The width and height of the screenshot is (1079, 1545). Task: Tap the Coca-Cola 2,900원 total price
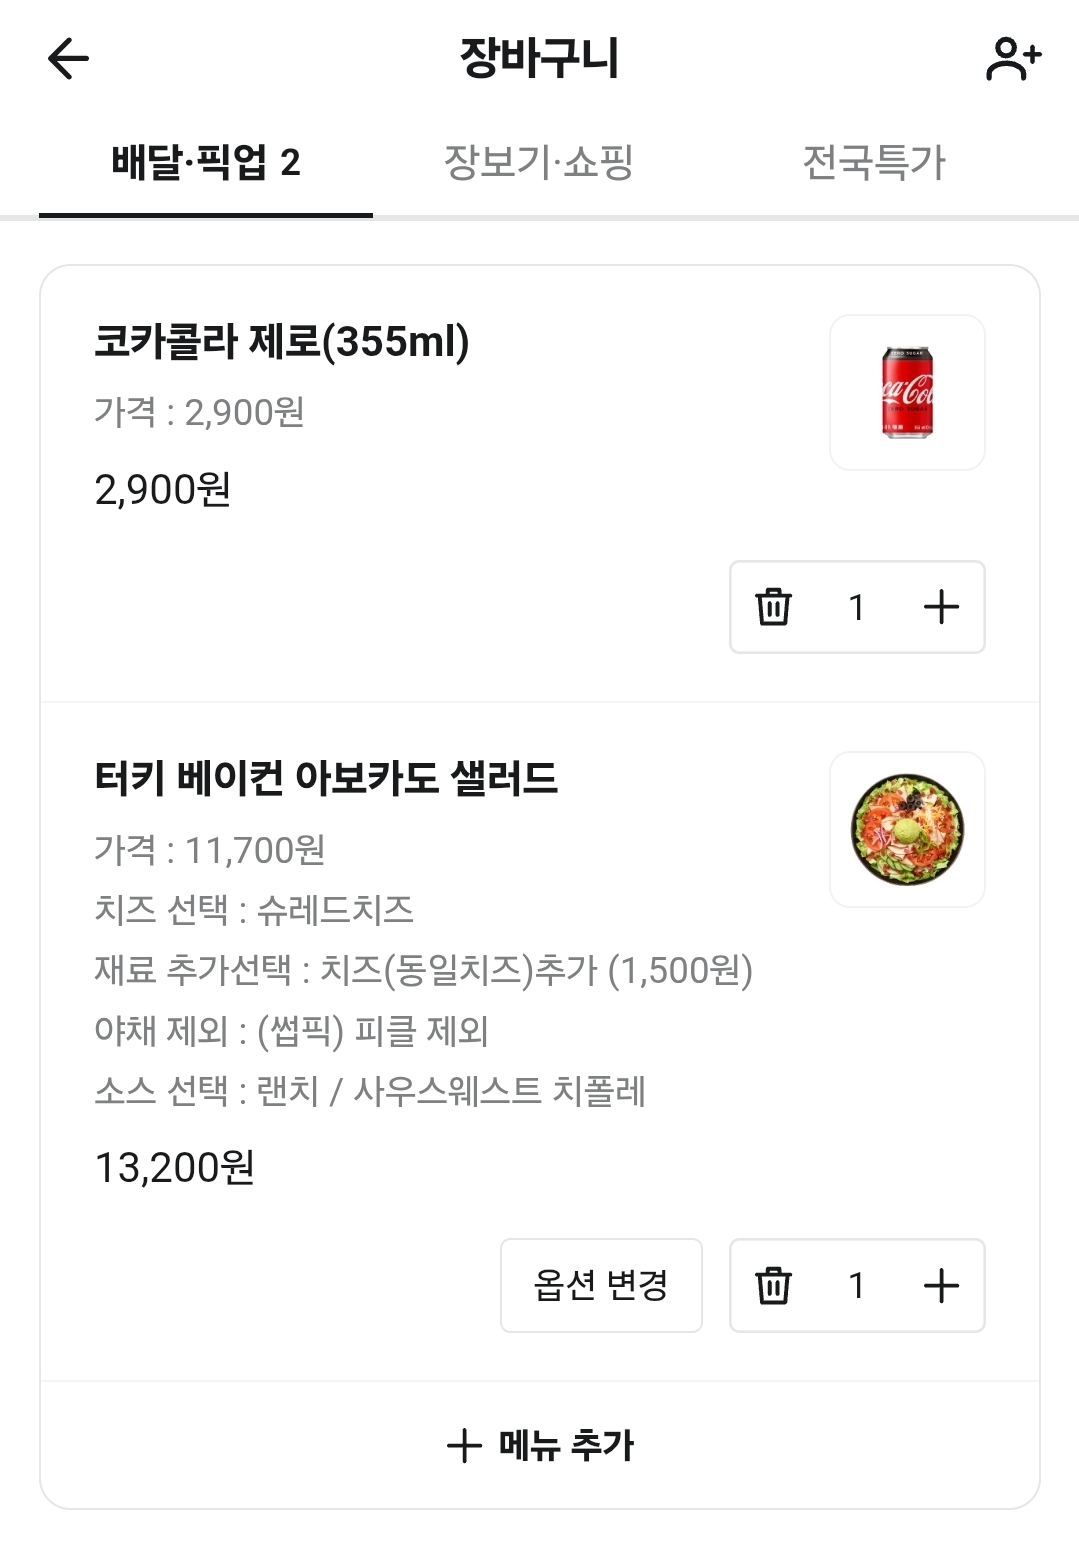[x=163, y=490]
